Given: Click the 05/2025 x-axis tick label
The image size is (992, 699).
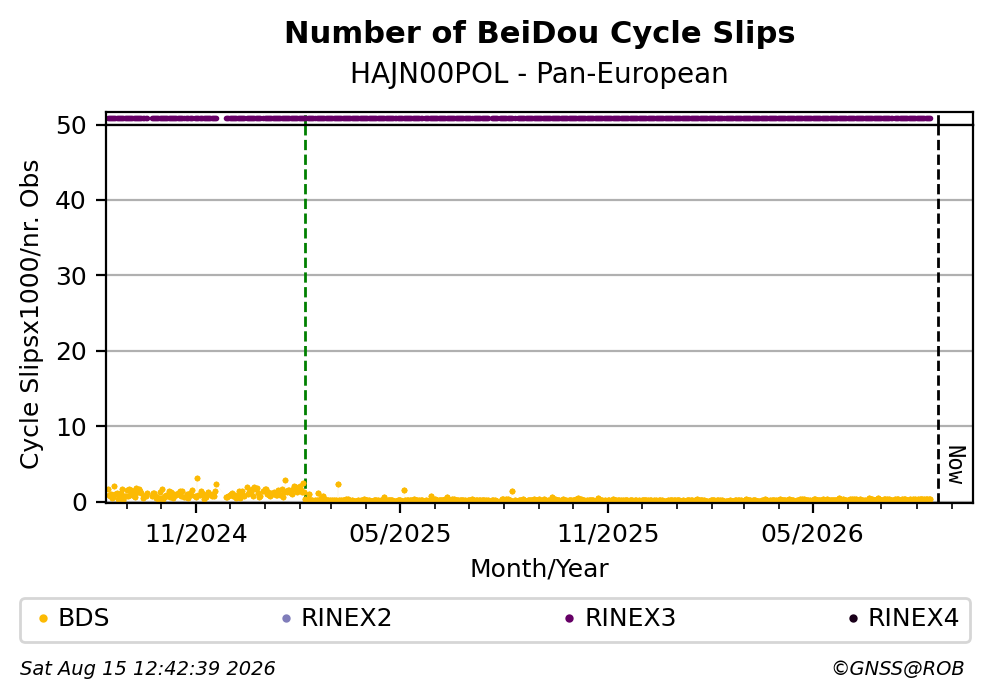Looking at the screenshot, I should [x=400, y=534].
